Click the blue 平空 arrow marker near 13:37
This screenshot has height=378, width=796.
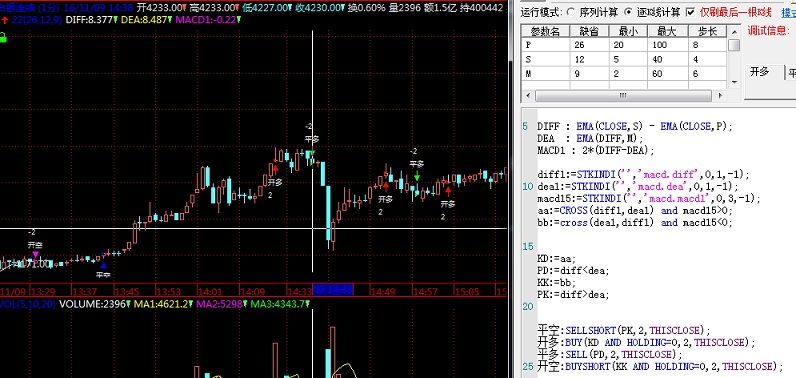pyautogui.click(x=104, y=265)
